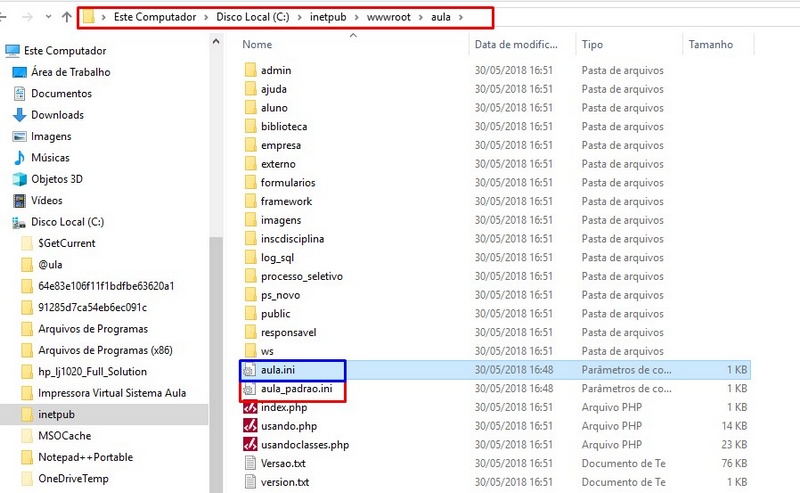
Task: Click the empresa folder icon
Action: 250,145
